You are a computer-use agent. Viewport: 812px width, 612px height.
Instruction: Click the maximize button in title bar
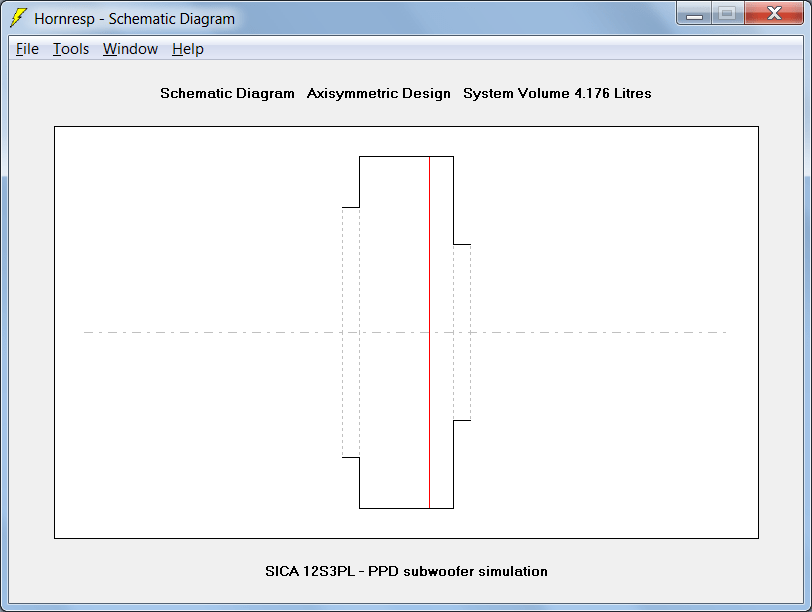point(728,13)
